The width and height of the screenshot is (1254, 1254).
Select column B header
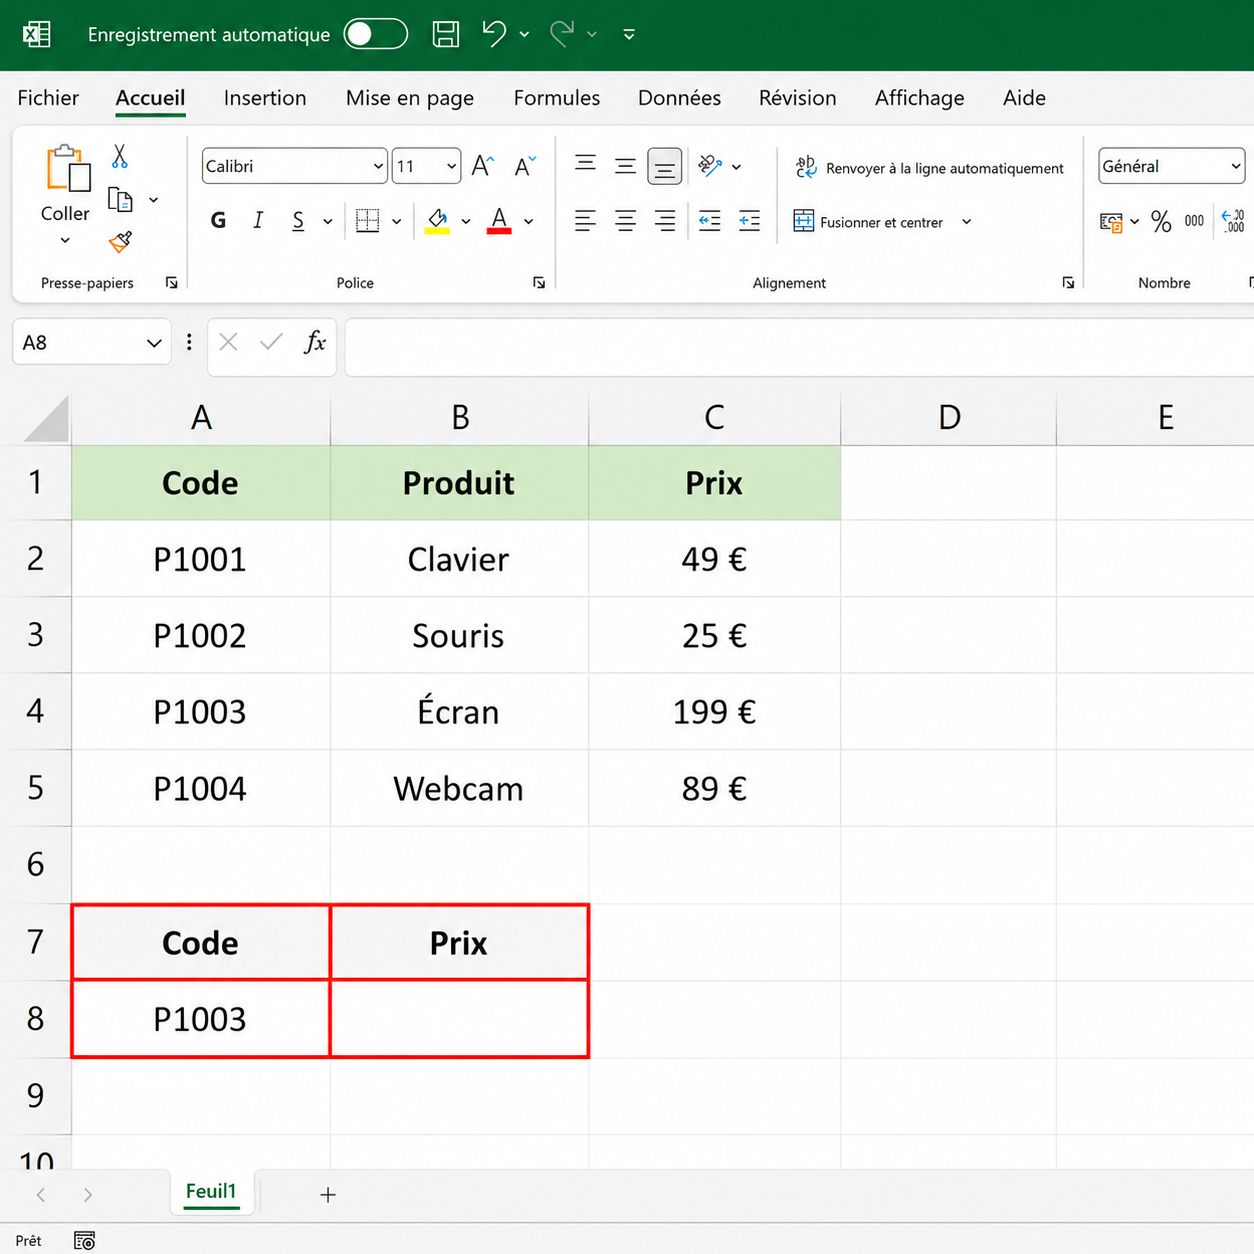tap(460, 417)
